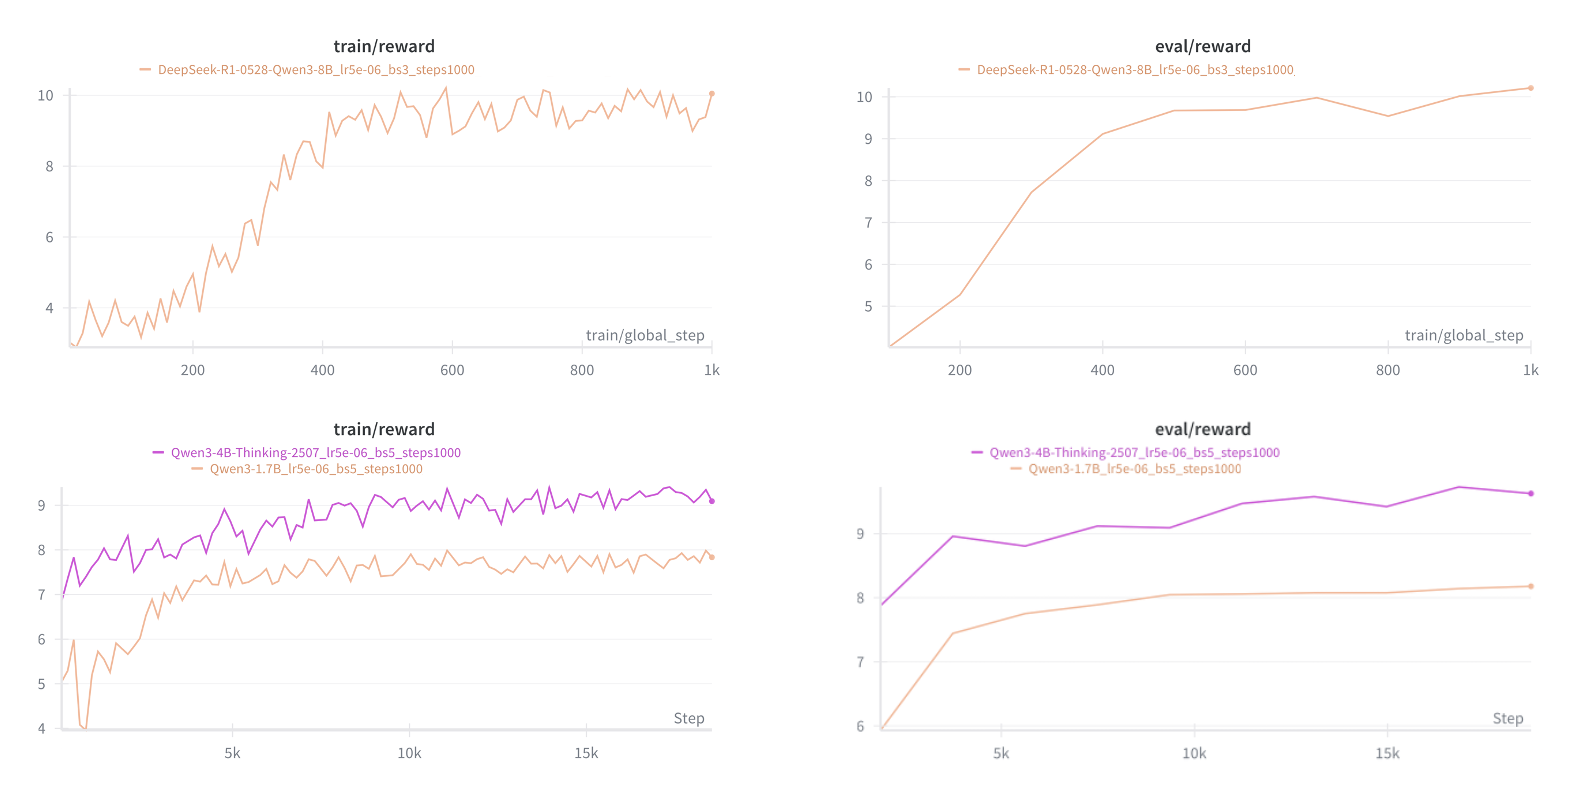This screenshot has height=792, width=1570.
Task: Click the DeepSeek legend label on the eval/reward chart
Action: click(x=1135, y=70)
